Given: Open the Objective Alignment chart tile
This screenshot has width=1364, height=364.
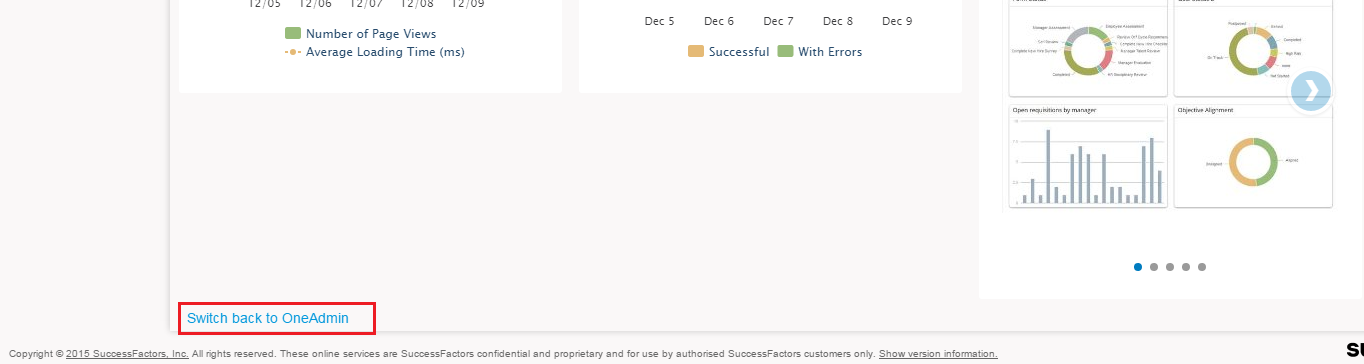Looking at the screenshot, I should (1253, 156).
